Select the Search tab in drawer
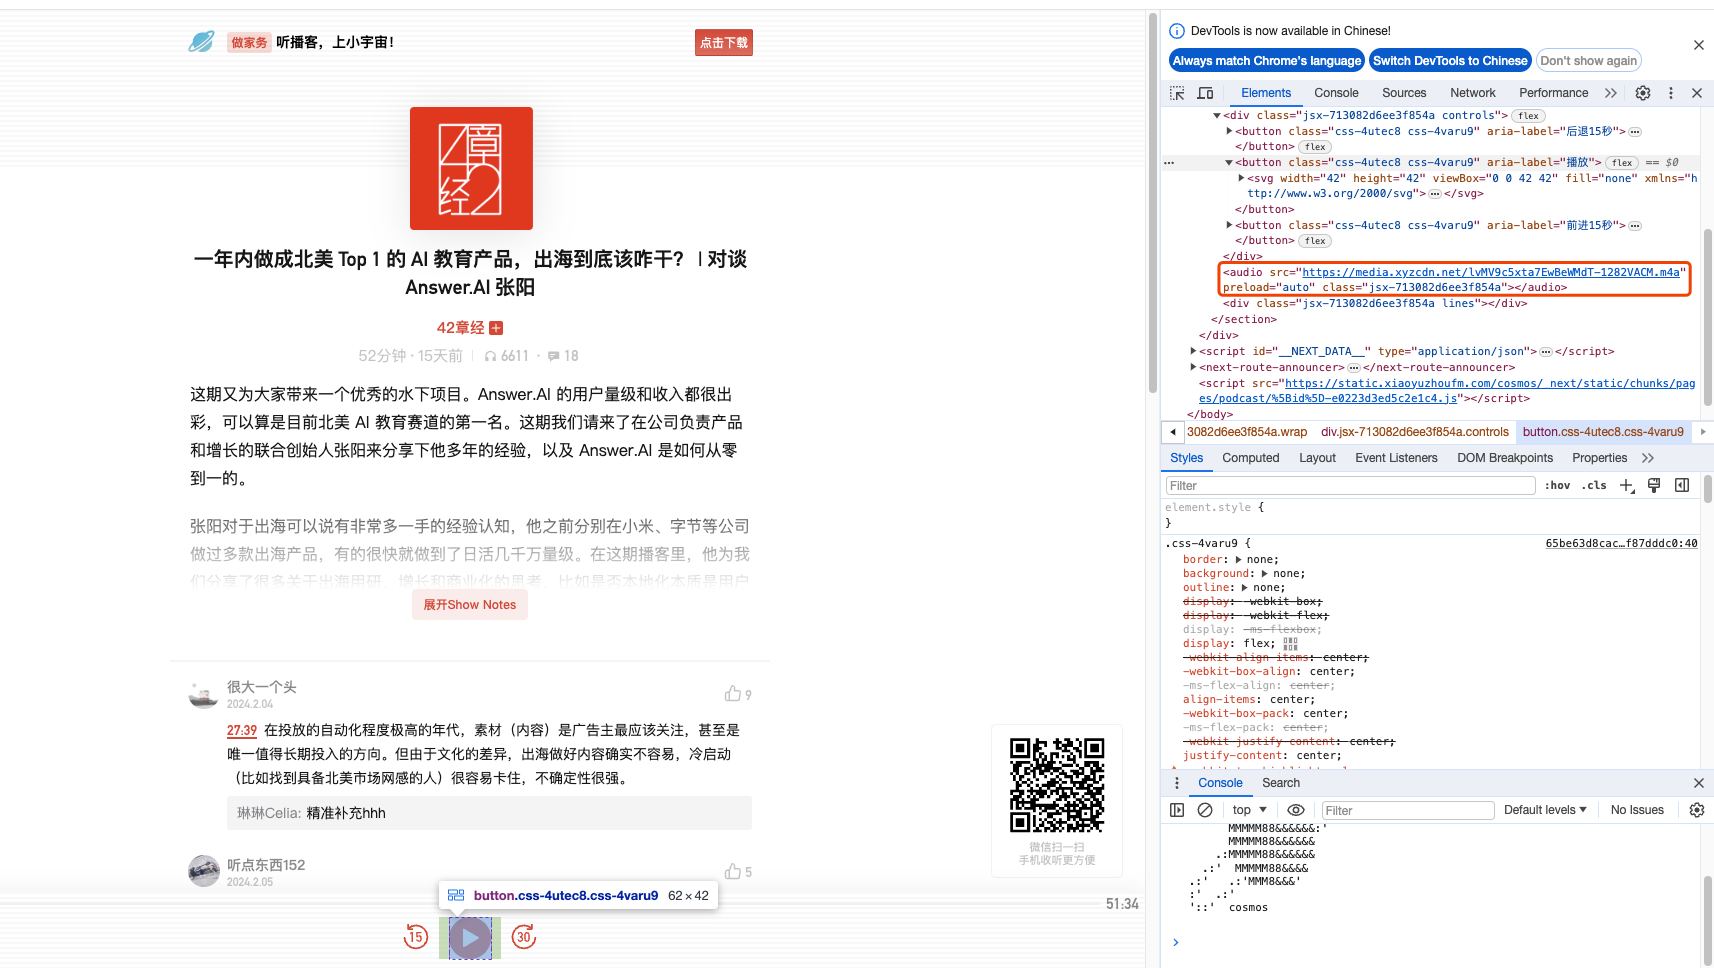 (x=1281, y=783)
